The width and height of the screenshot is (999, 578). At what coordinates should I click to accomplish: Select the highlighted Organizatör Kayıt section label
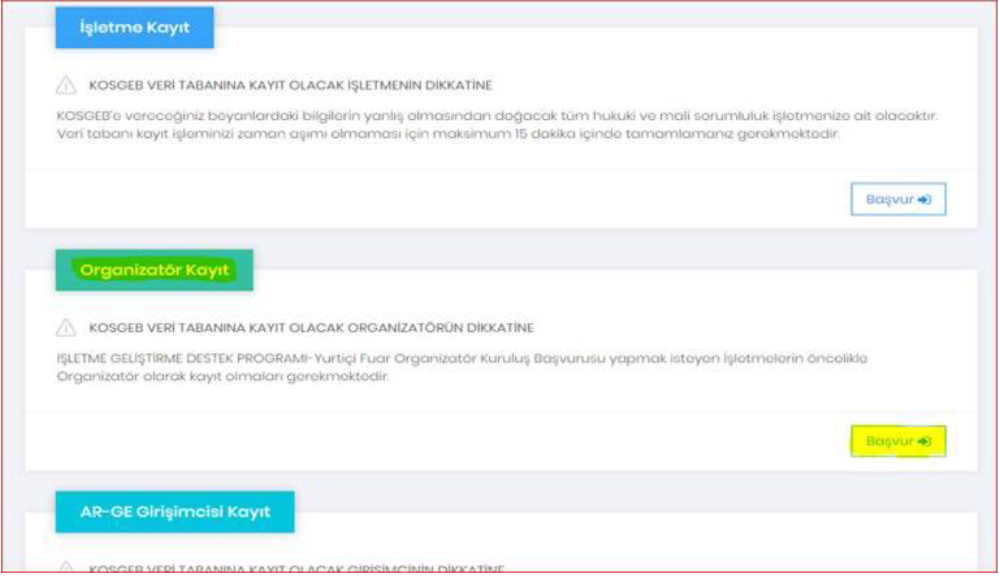click(154, 270)
